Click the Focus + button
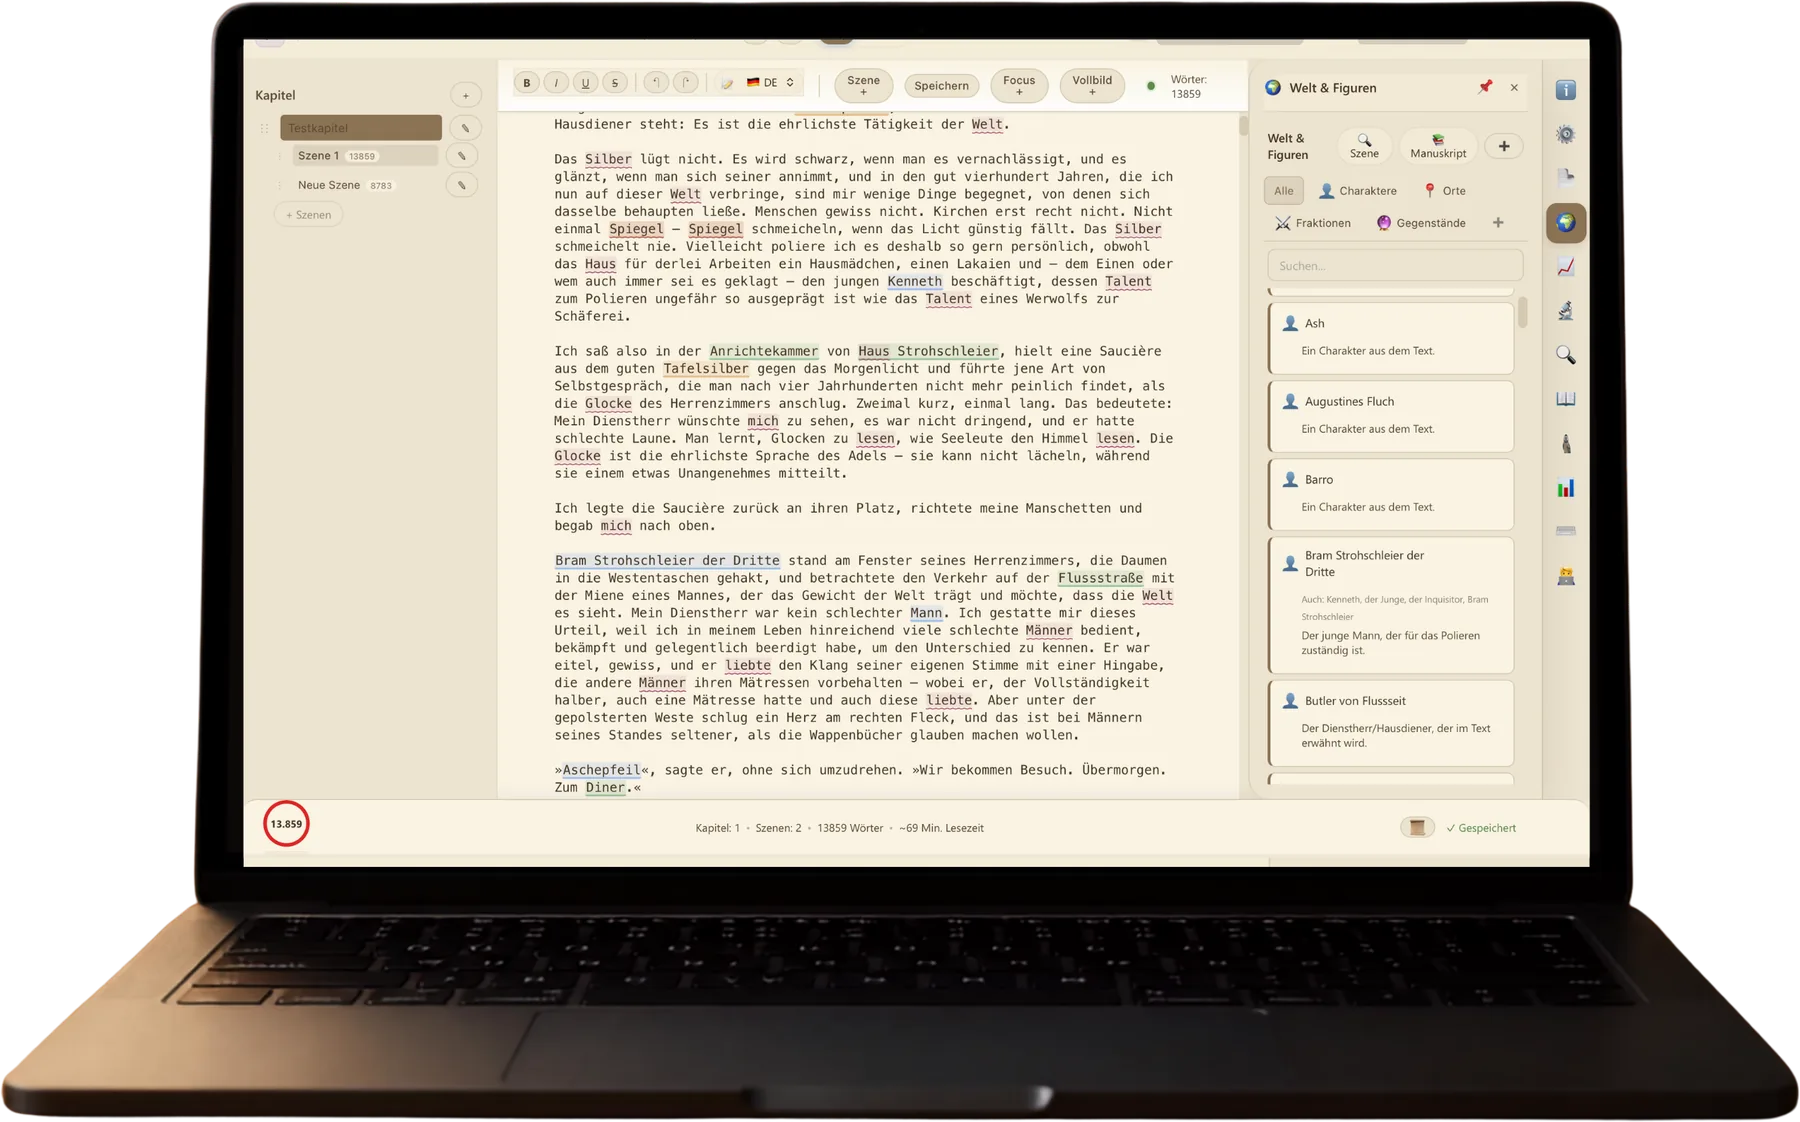This screenshot has height=1122, width=1800. pos(1019,85)
